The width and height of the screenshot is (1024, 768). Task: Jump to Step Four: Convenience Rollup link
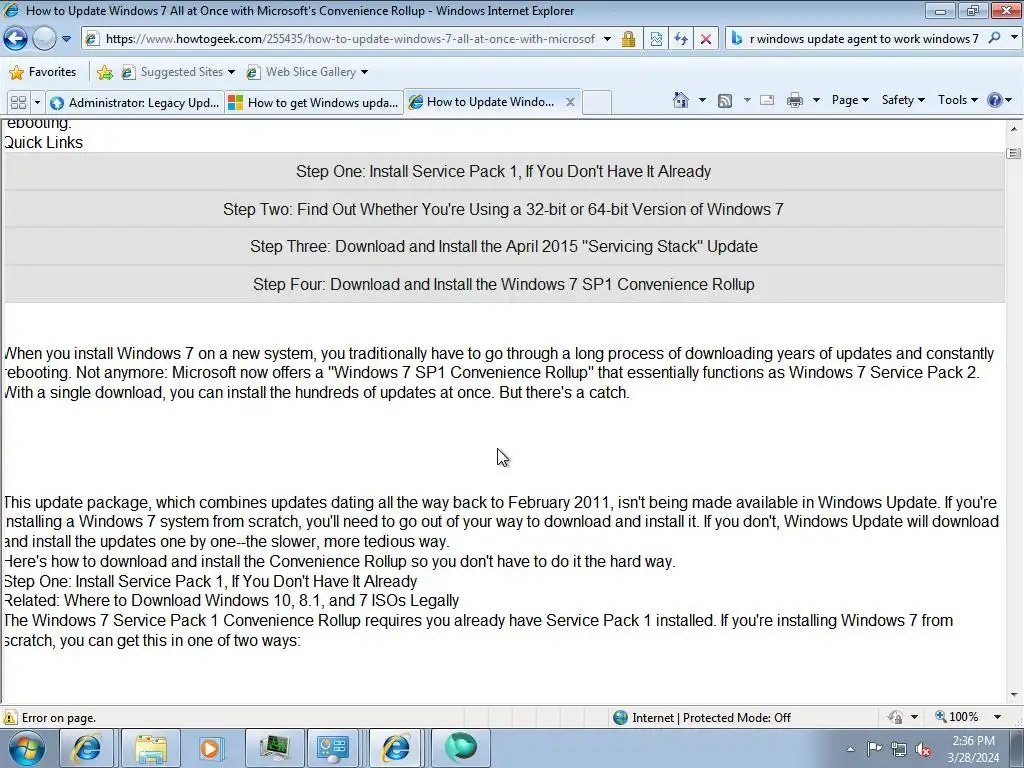[504, 284]
